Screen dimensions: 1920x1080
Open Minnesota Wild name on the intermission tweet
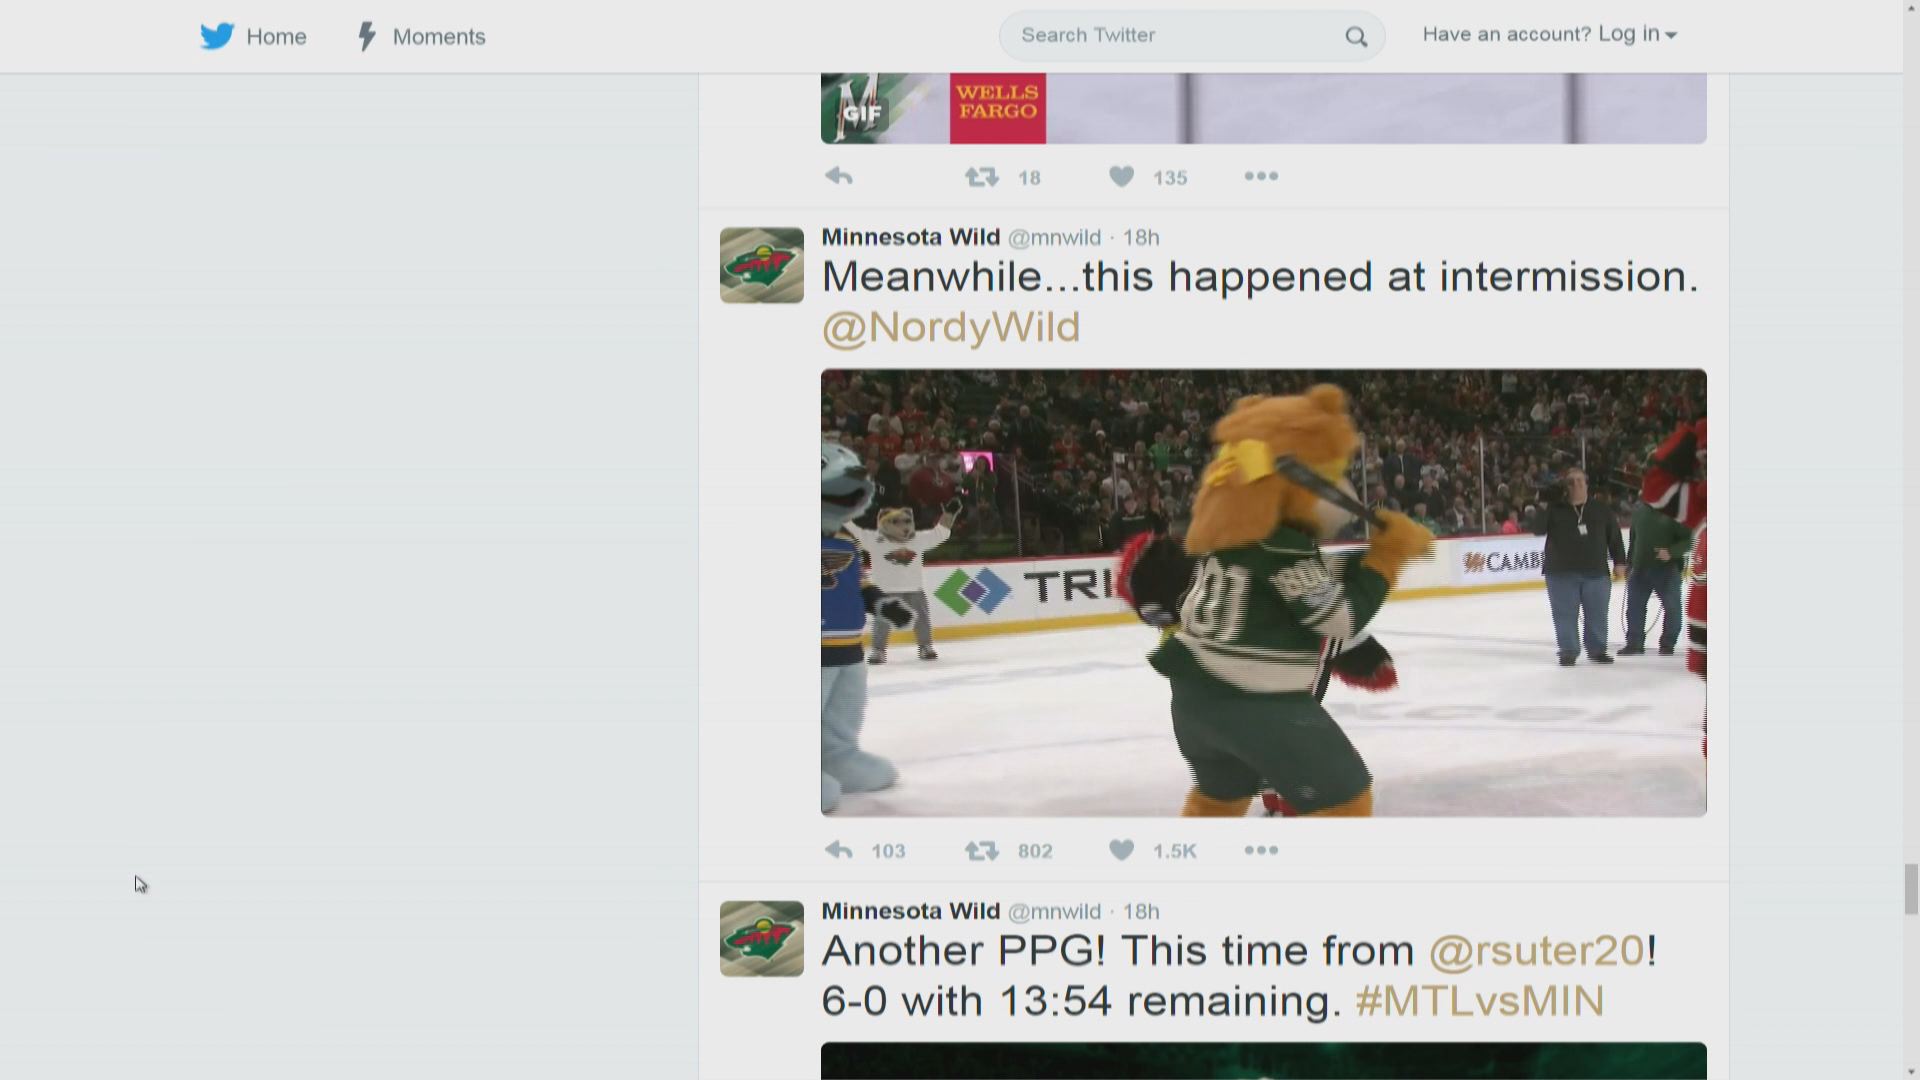(911, 237)
